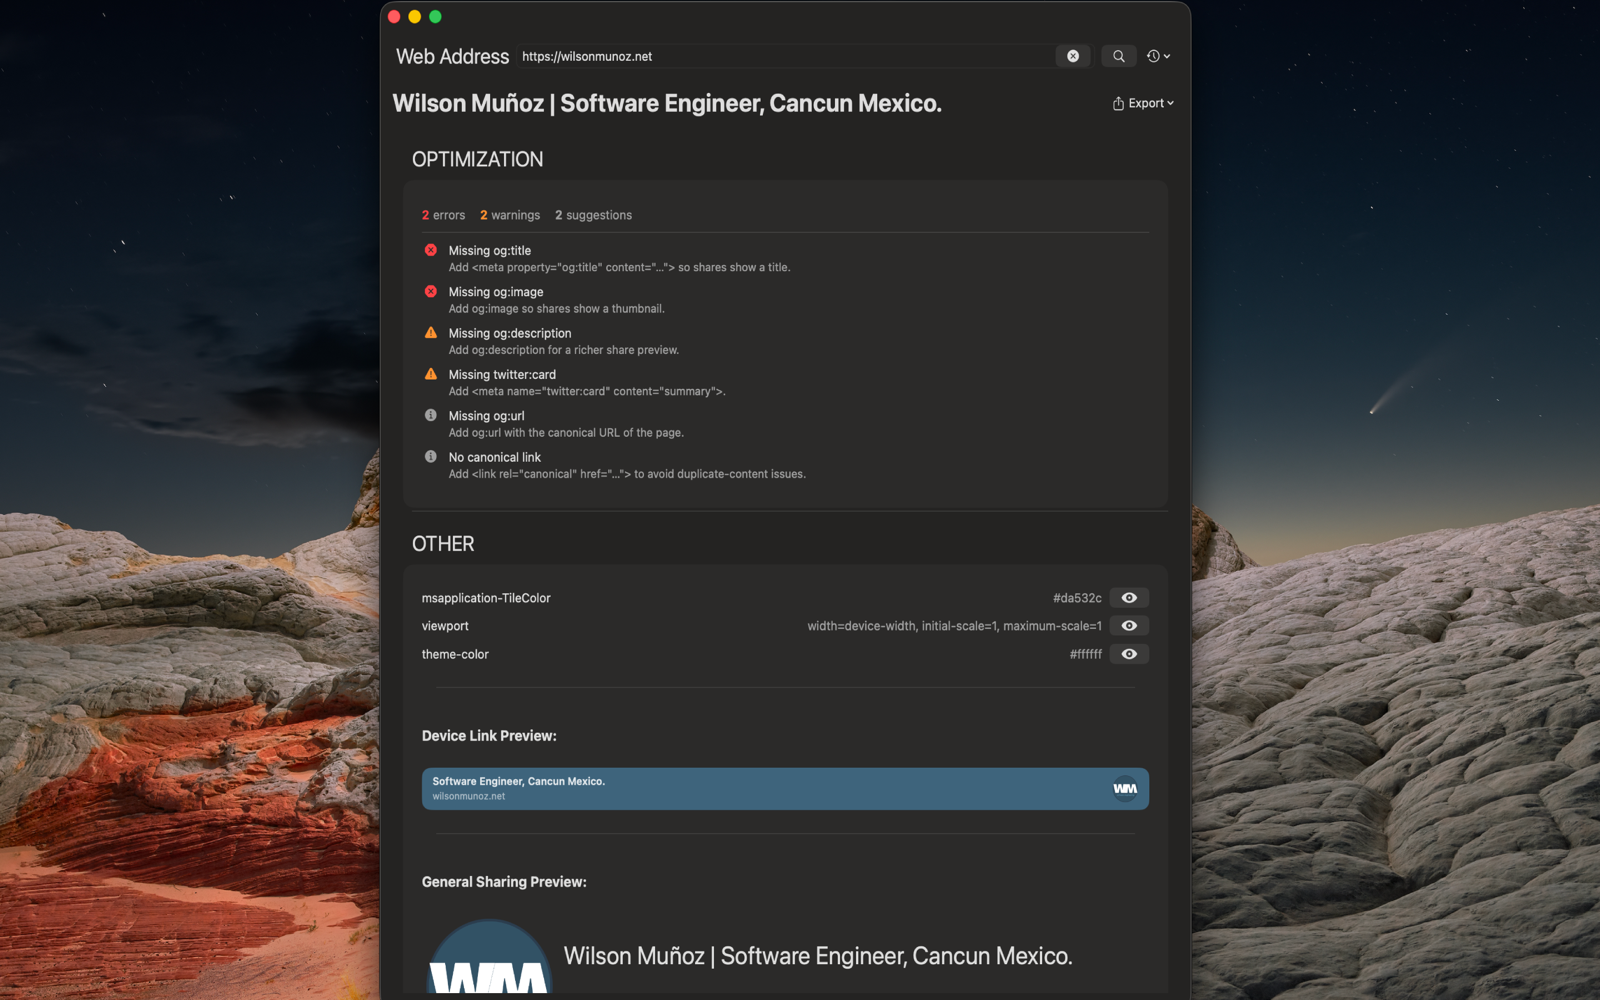1600x1000 pixels.
Task: Click the Device Link Preview banner
Action: (785, 789)
